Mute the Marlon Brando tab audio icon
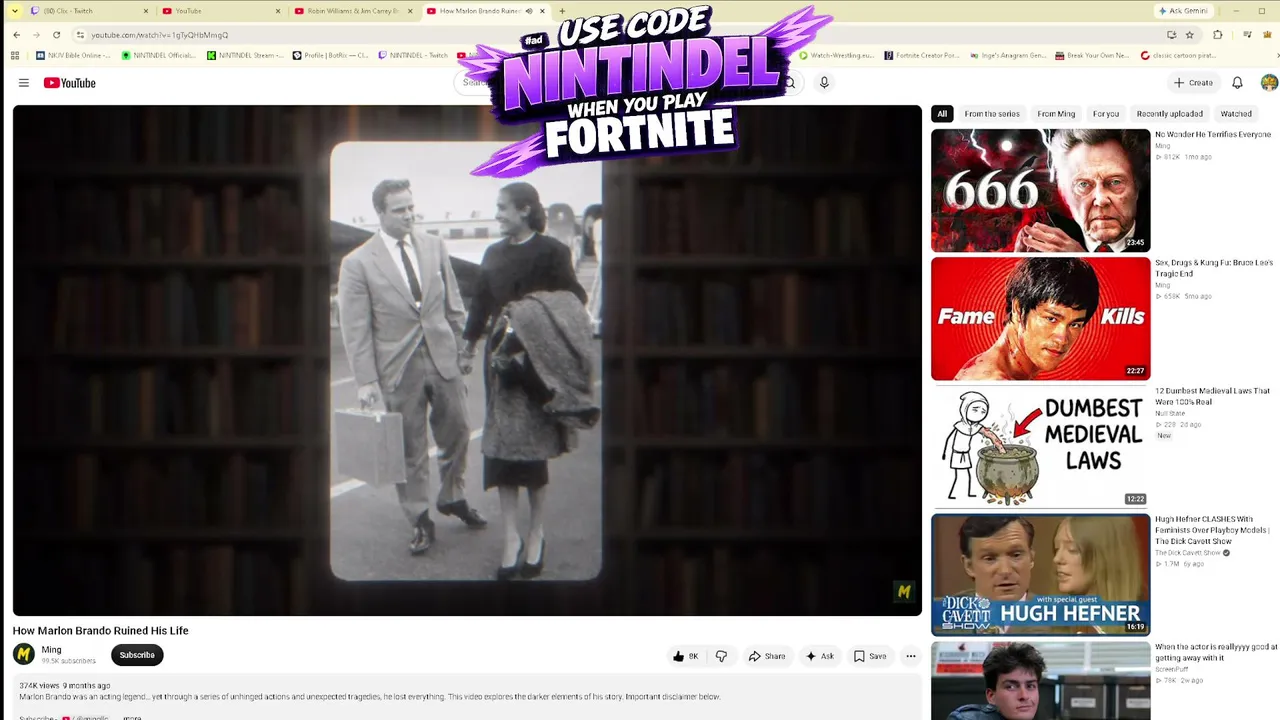This screenshot has height=720, width=1280. [529, 11]
